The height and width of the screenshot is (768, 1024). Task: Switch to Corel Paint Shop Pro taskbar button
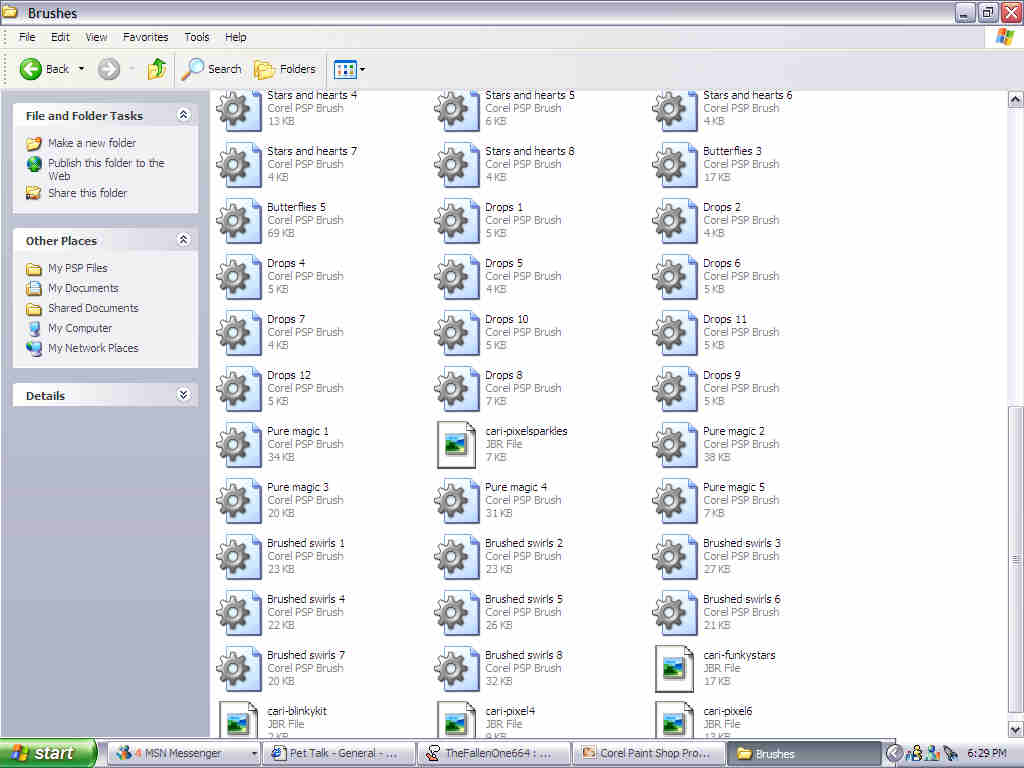point(646,753)
